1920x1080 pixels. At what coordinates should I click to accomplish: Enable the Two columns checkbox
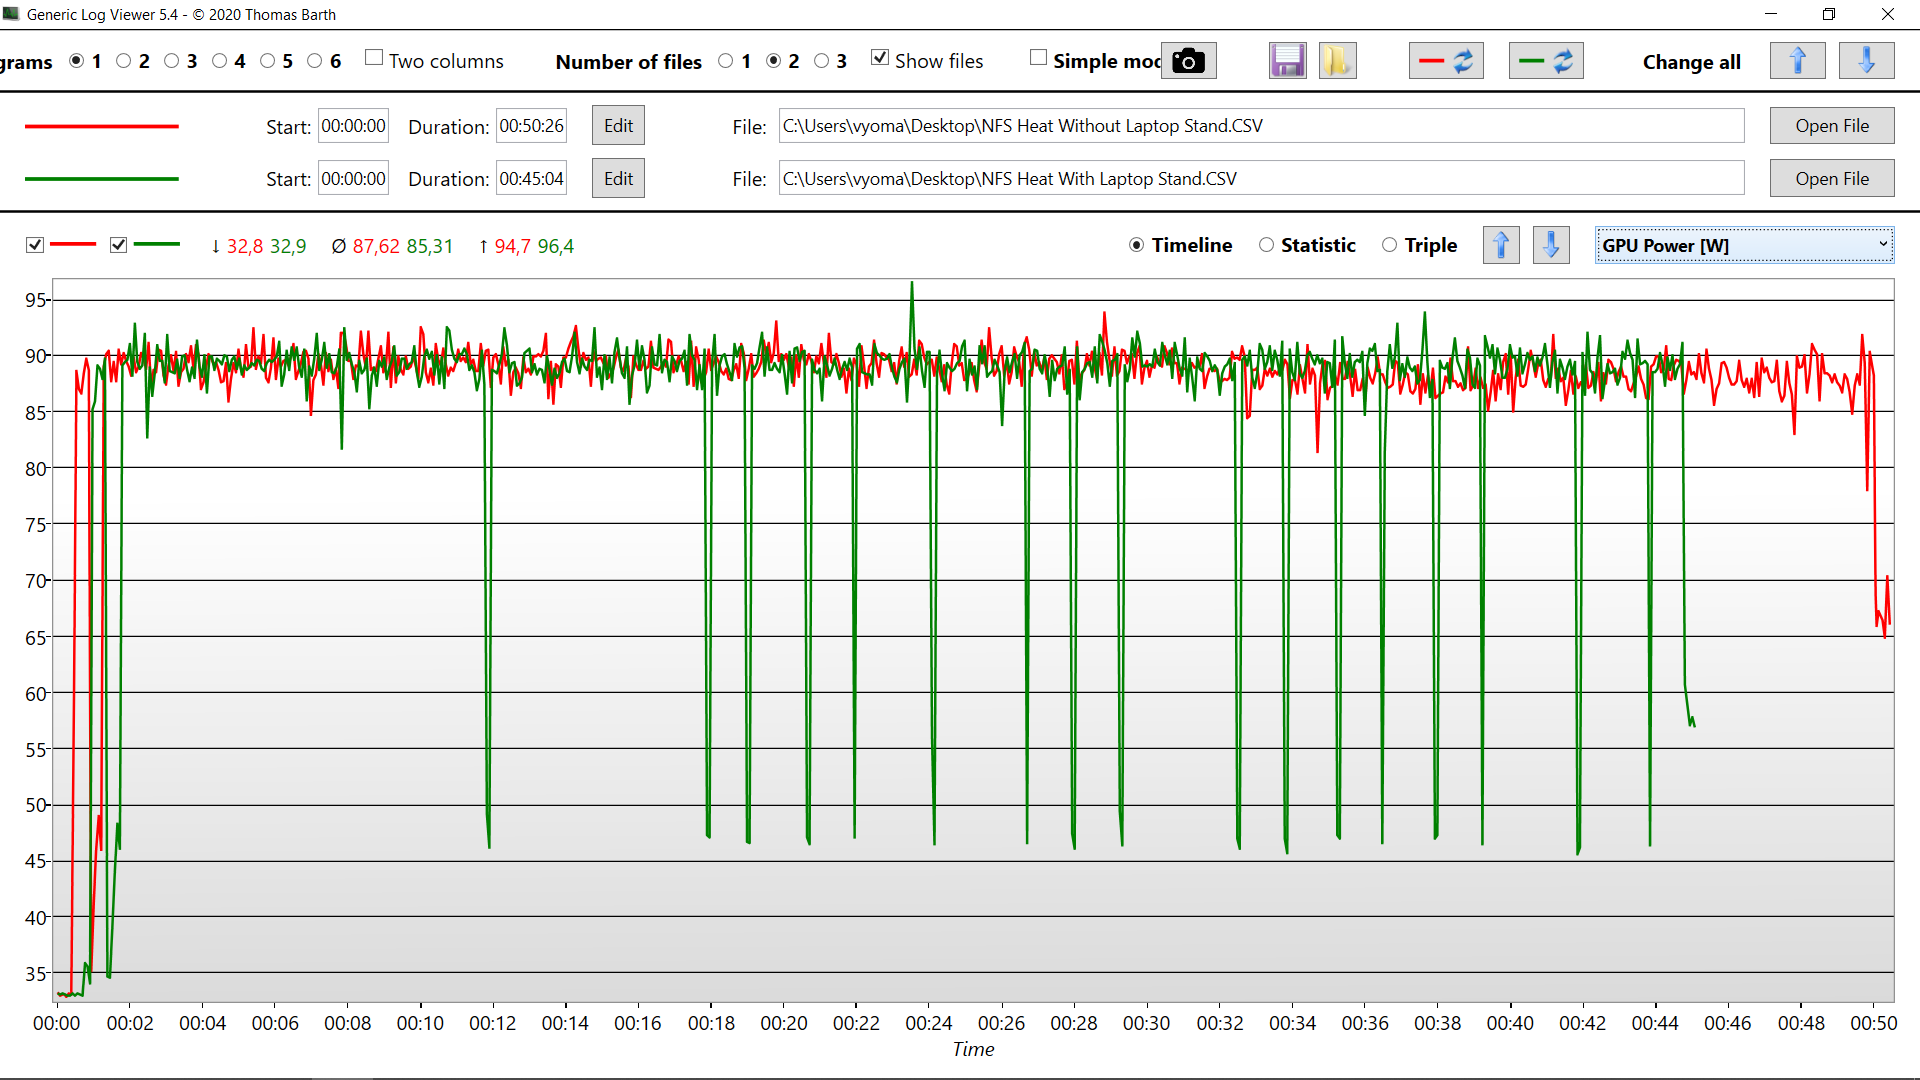tap(374, 58)
